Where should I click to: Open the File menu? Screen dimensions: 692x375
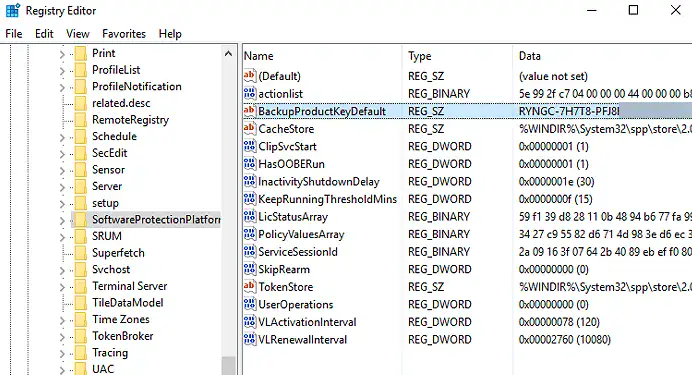(x=14, y=34)
